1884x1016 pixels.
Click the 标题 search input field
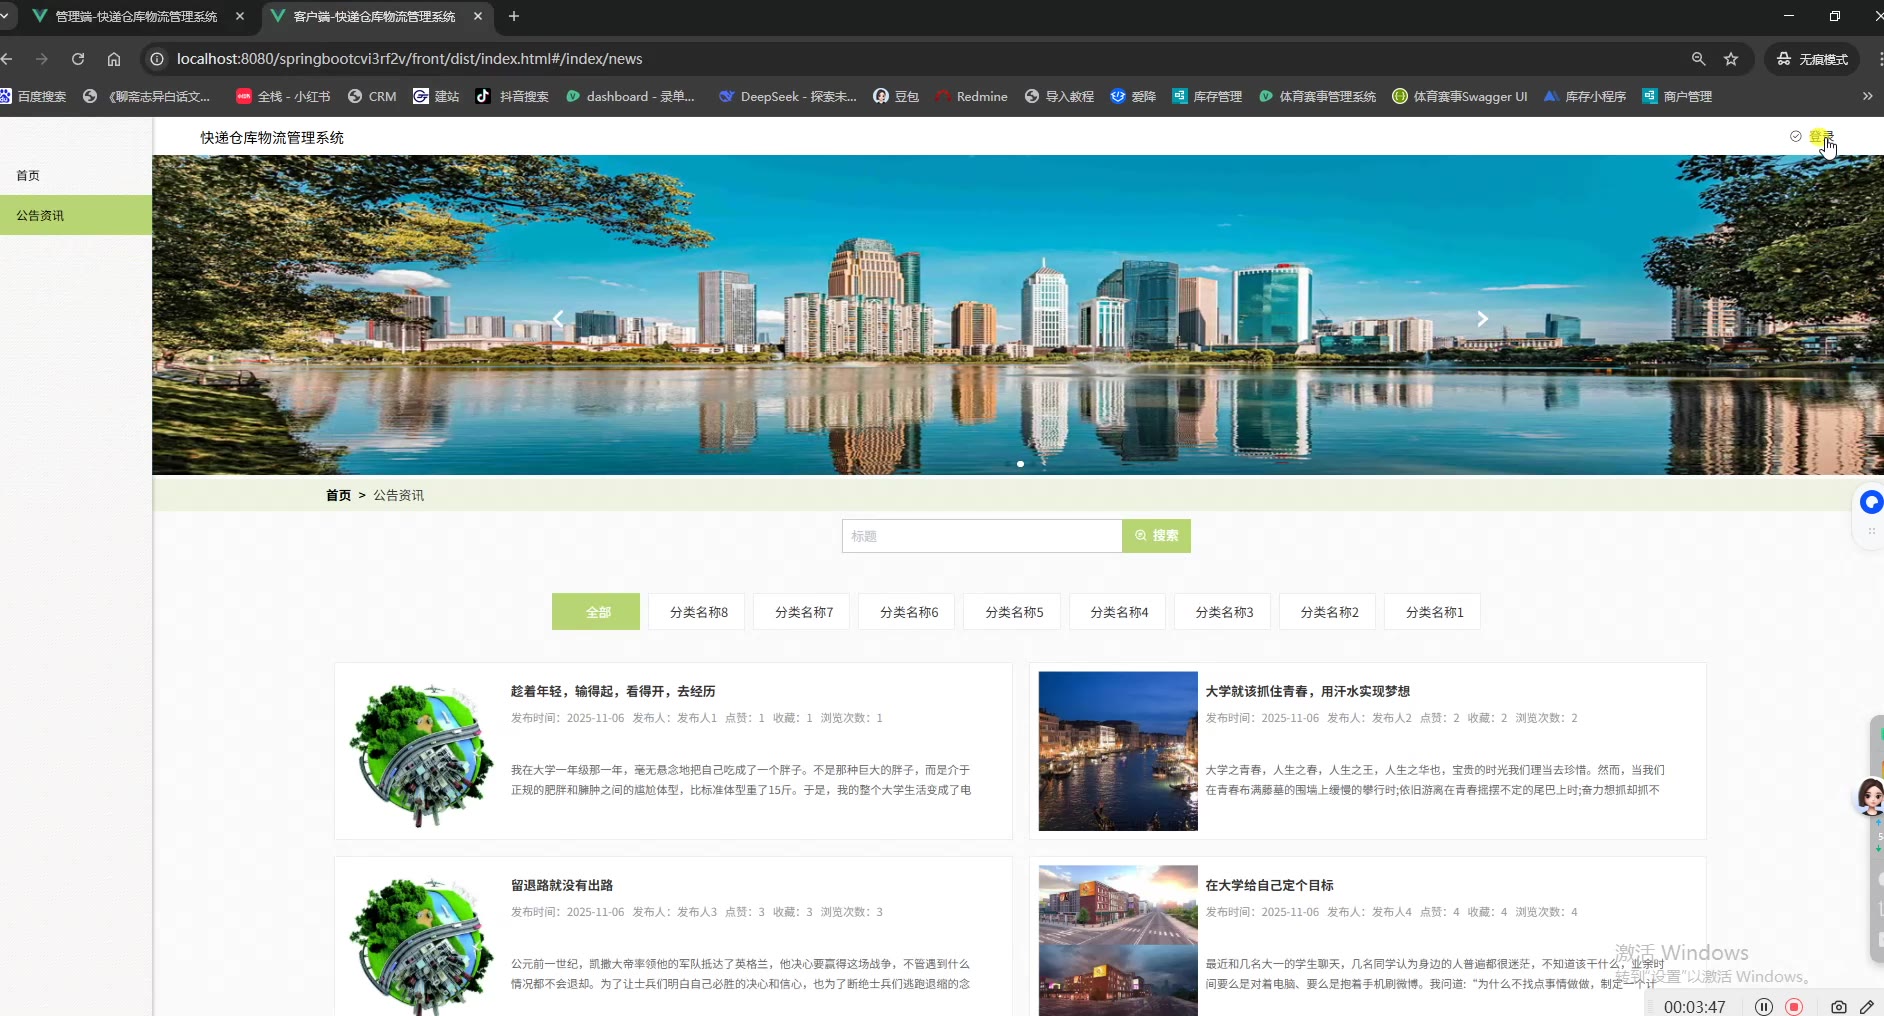pyautogui.click(x=981, y=536)
